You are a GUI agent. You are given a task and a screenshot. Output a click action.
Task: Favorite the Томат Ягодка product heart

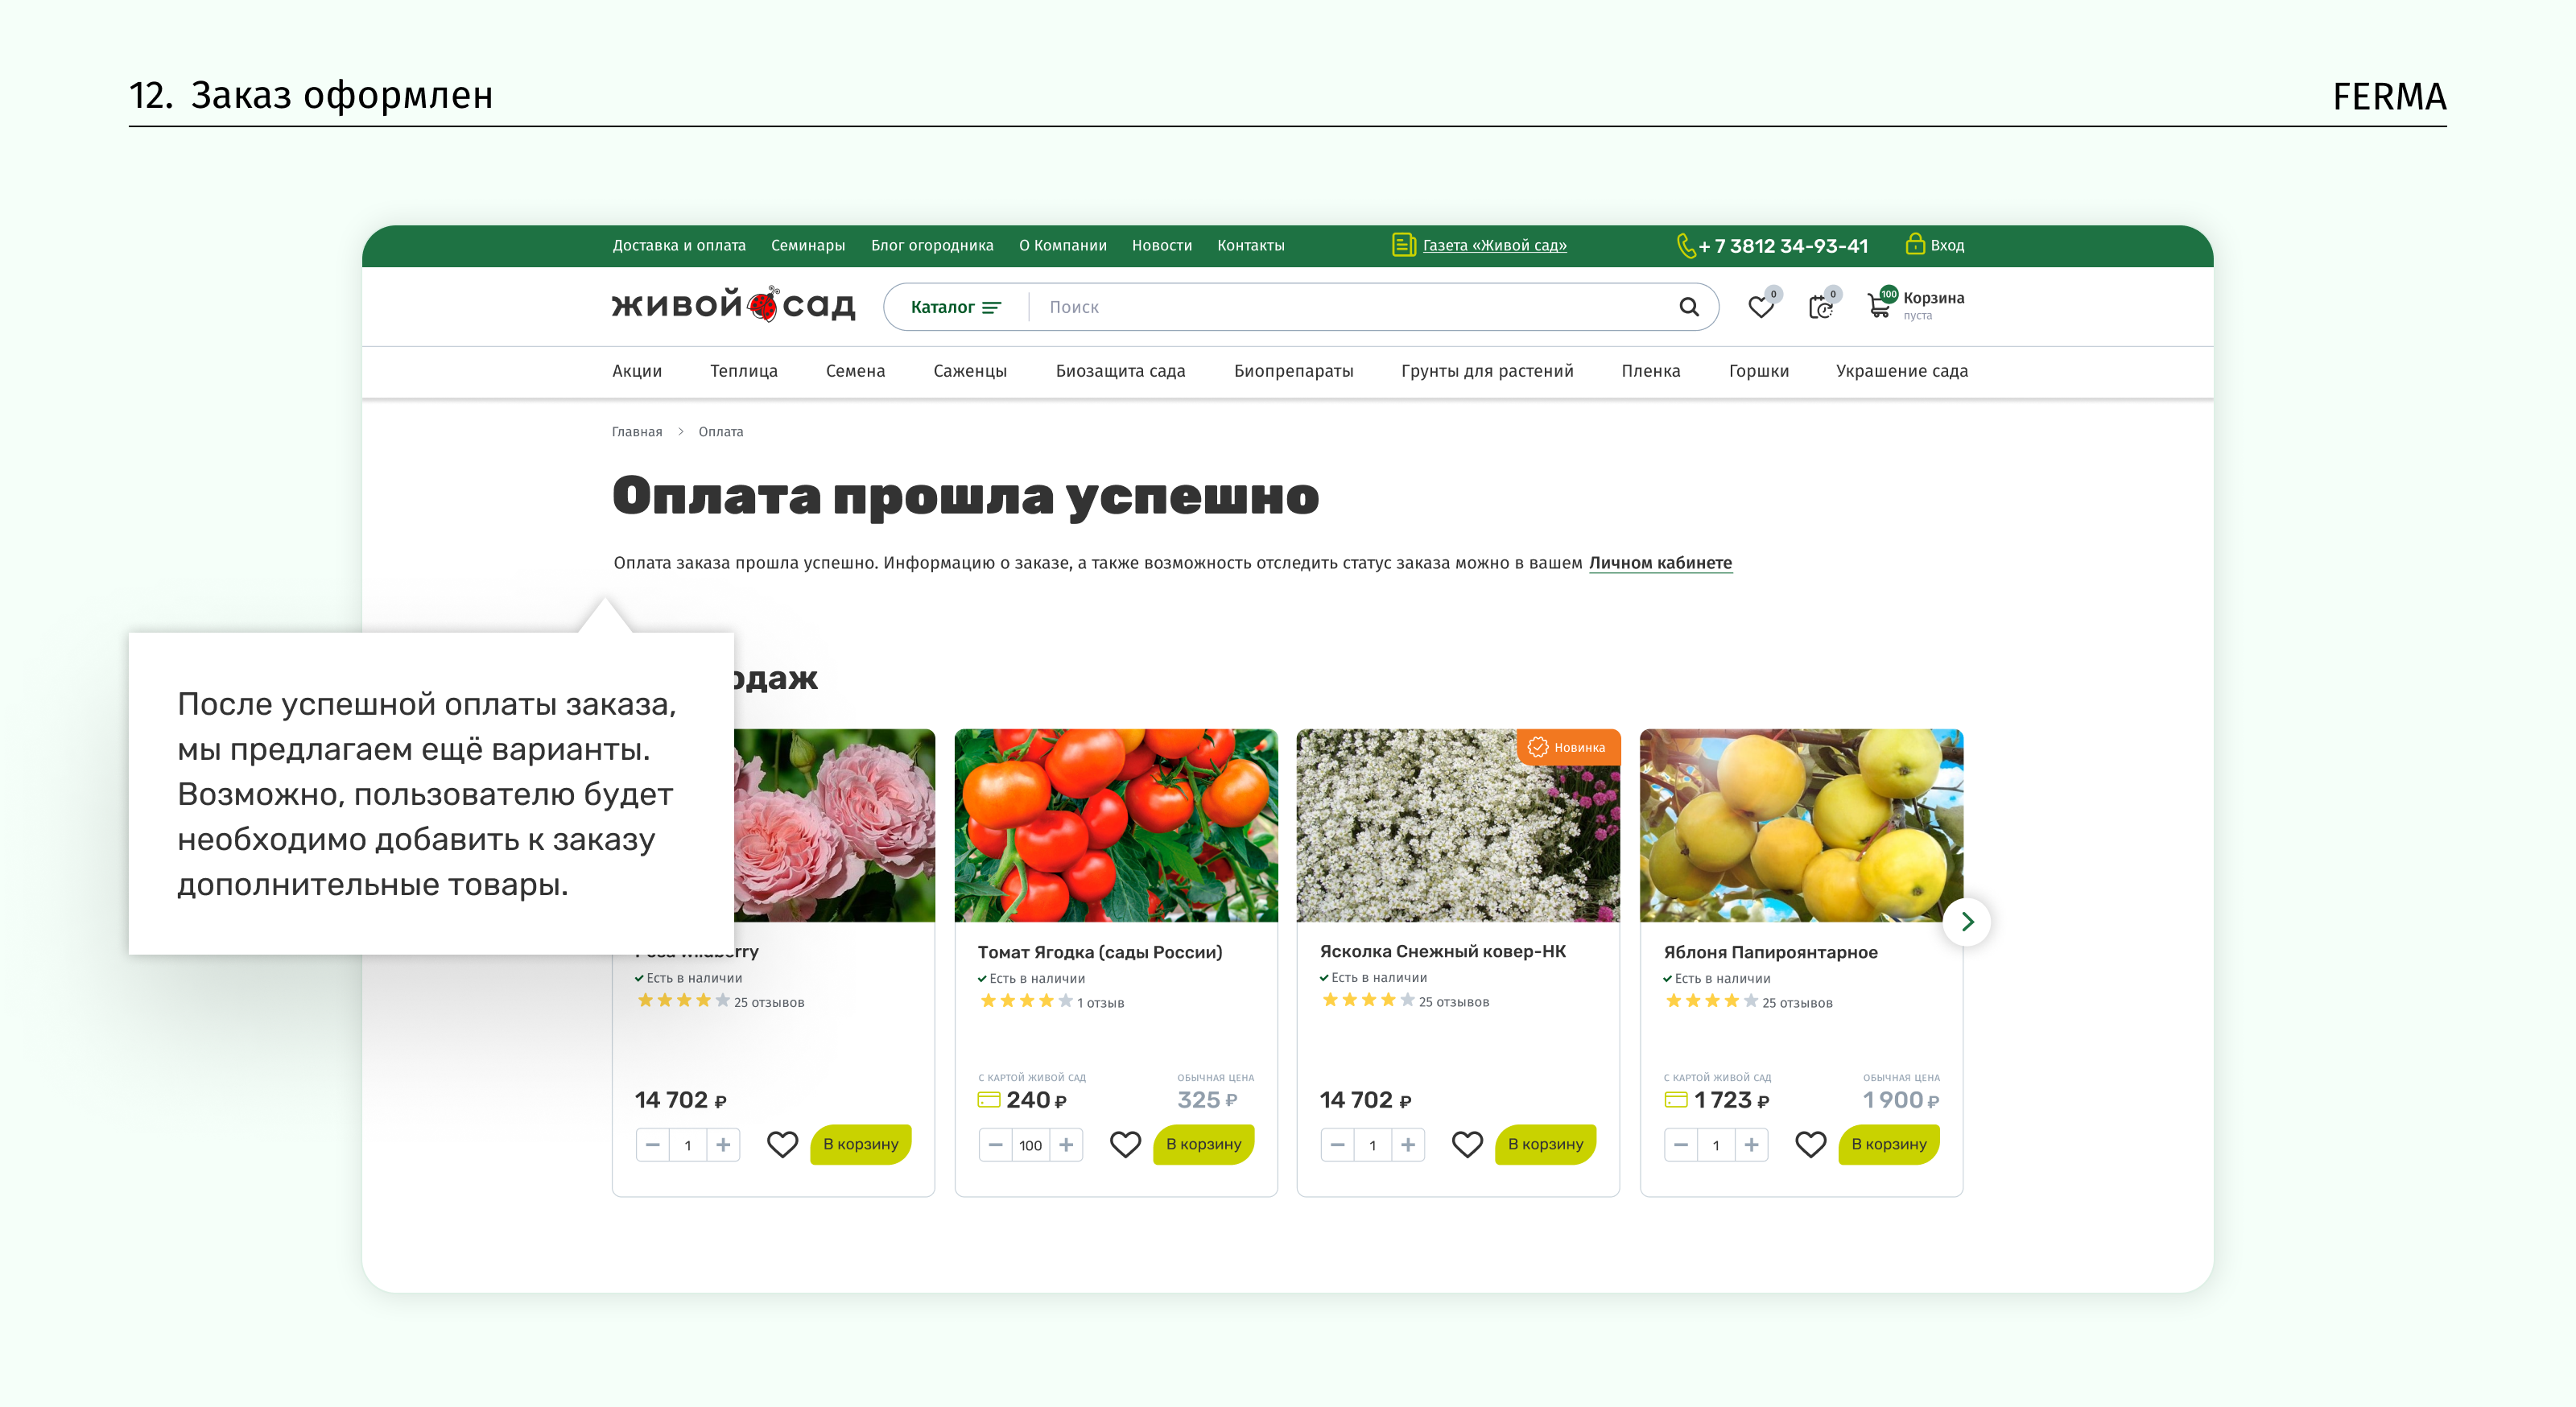[1125, 1144]
